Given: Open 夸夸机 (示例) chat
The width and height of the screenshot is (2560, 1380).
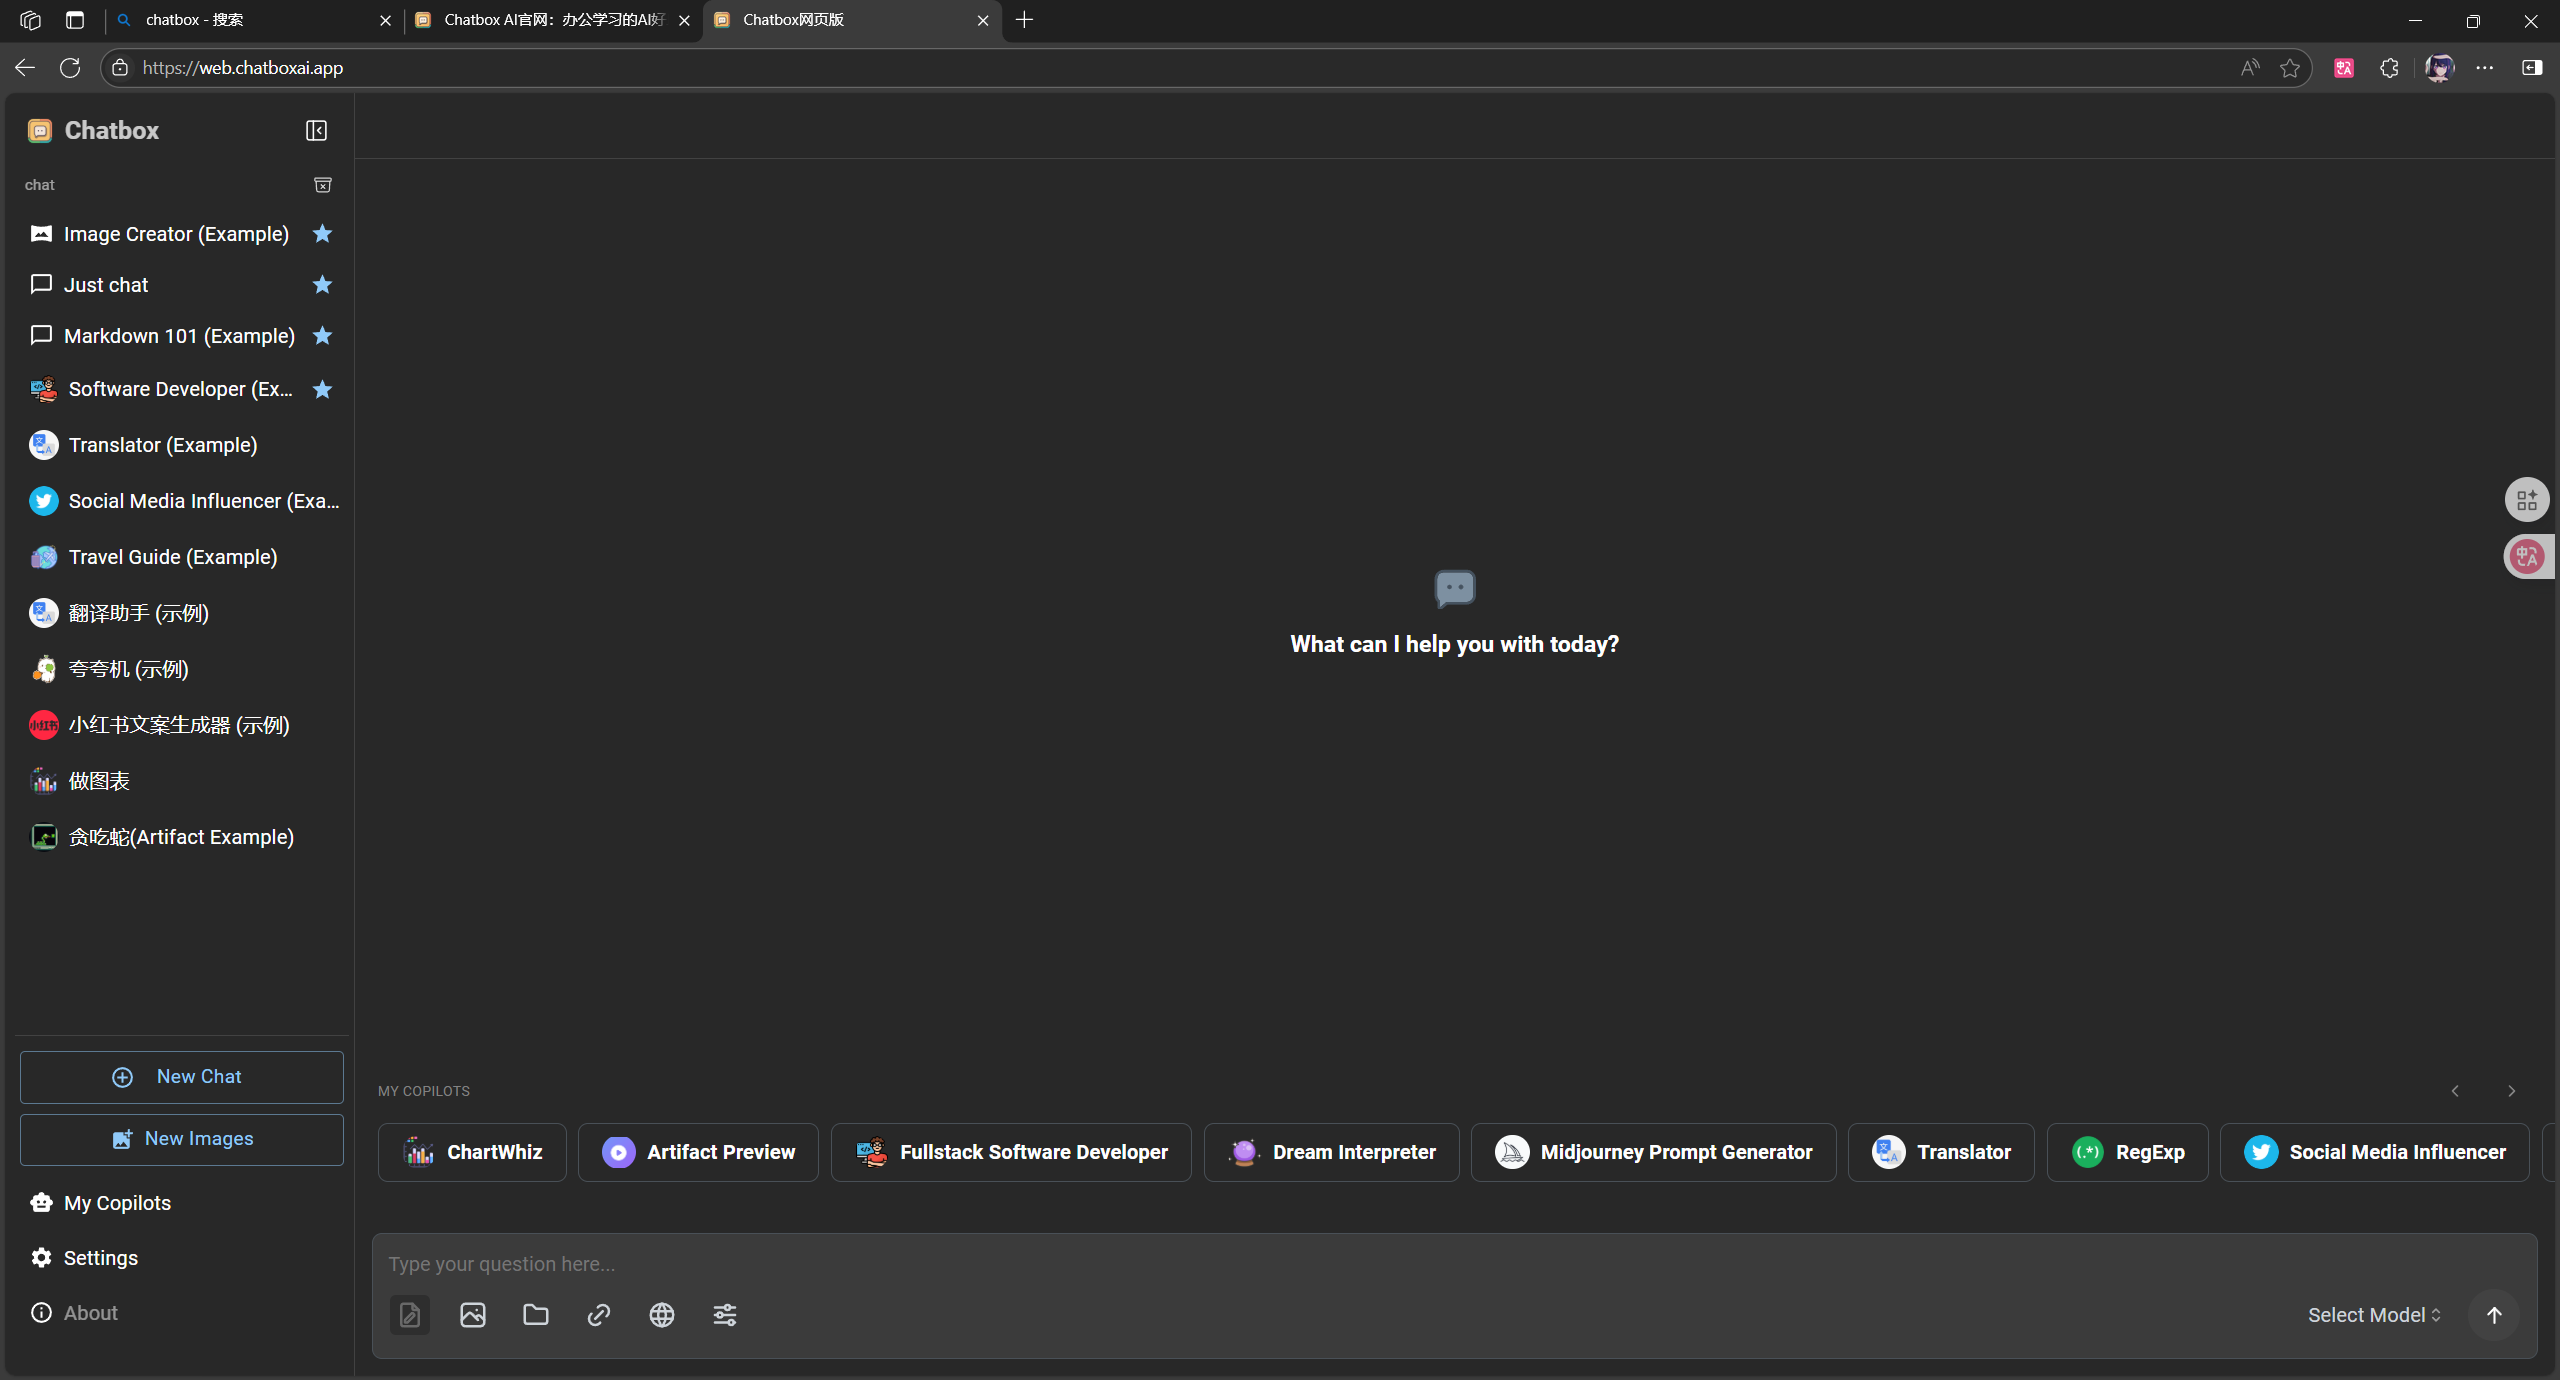Looking at the screenshot, I should click(182, 669).
